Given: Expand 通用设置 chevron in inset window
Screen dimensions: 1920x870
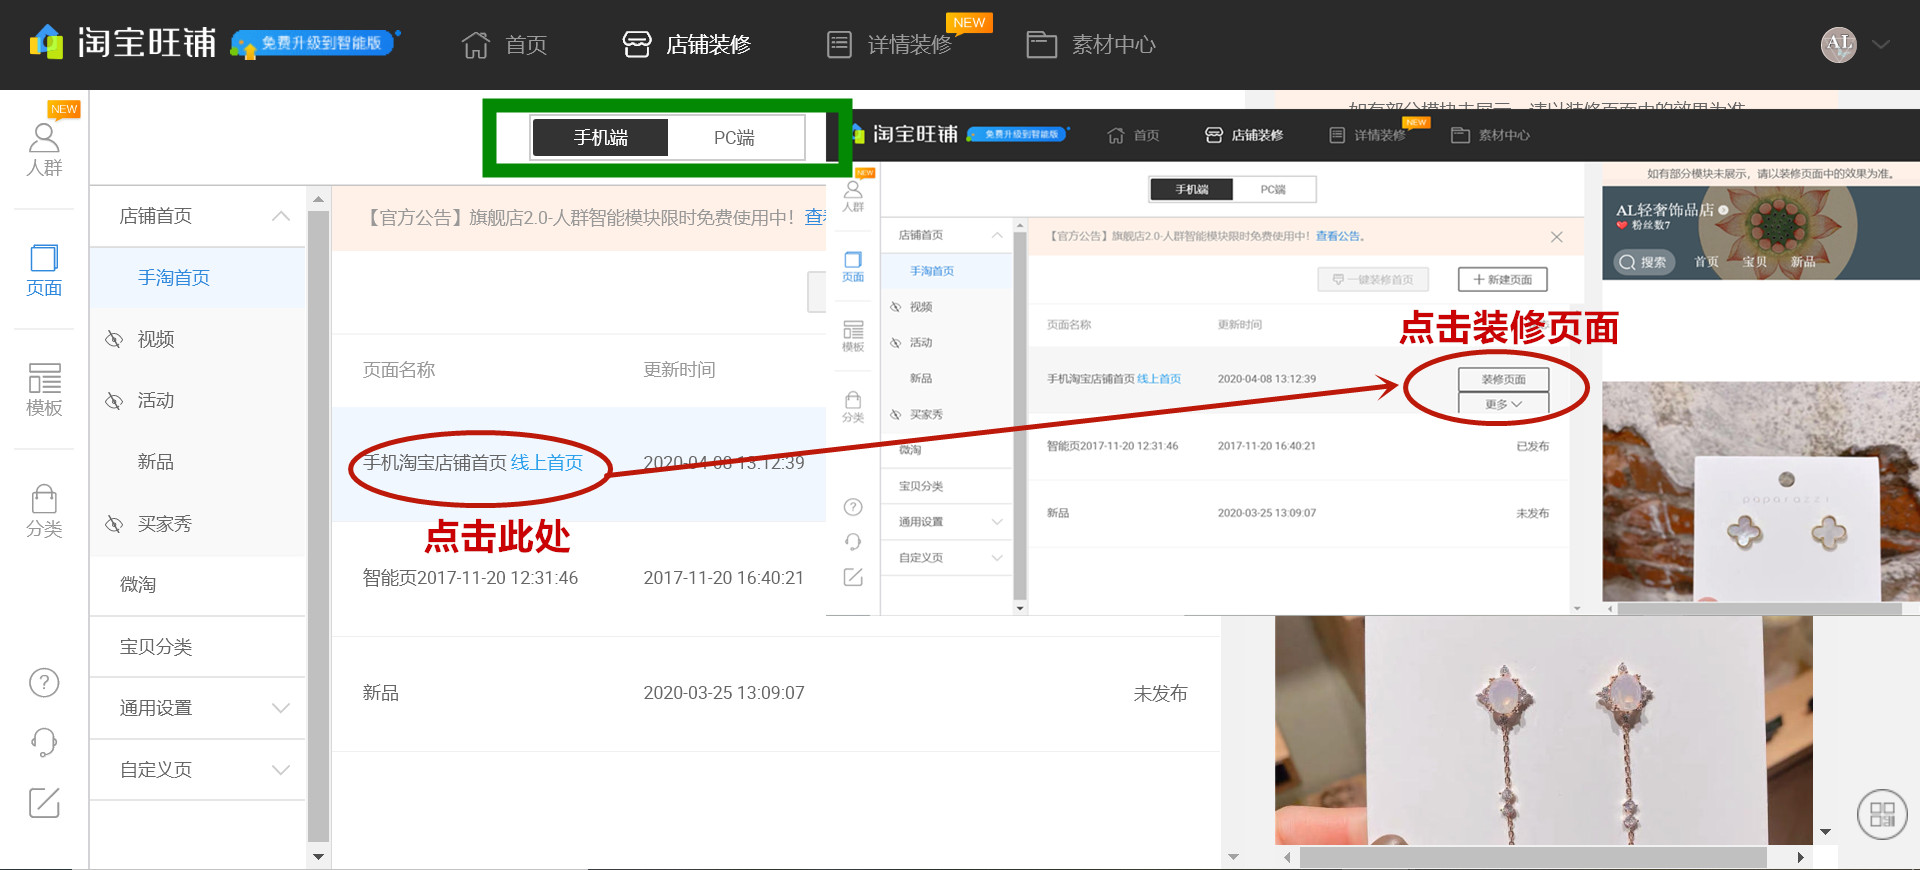Looking at the screenshot, I should pyautogui.click(x=997, y=522).
